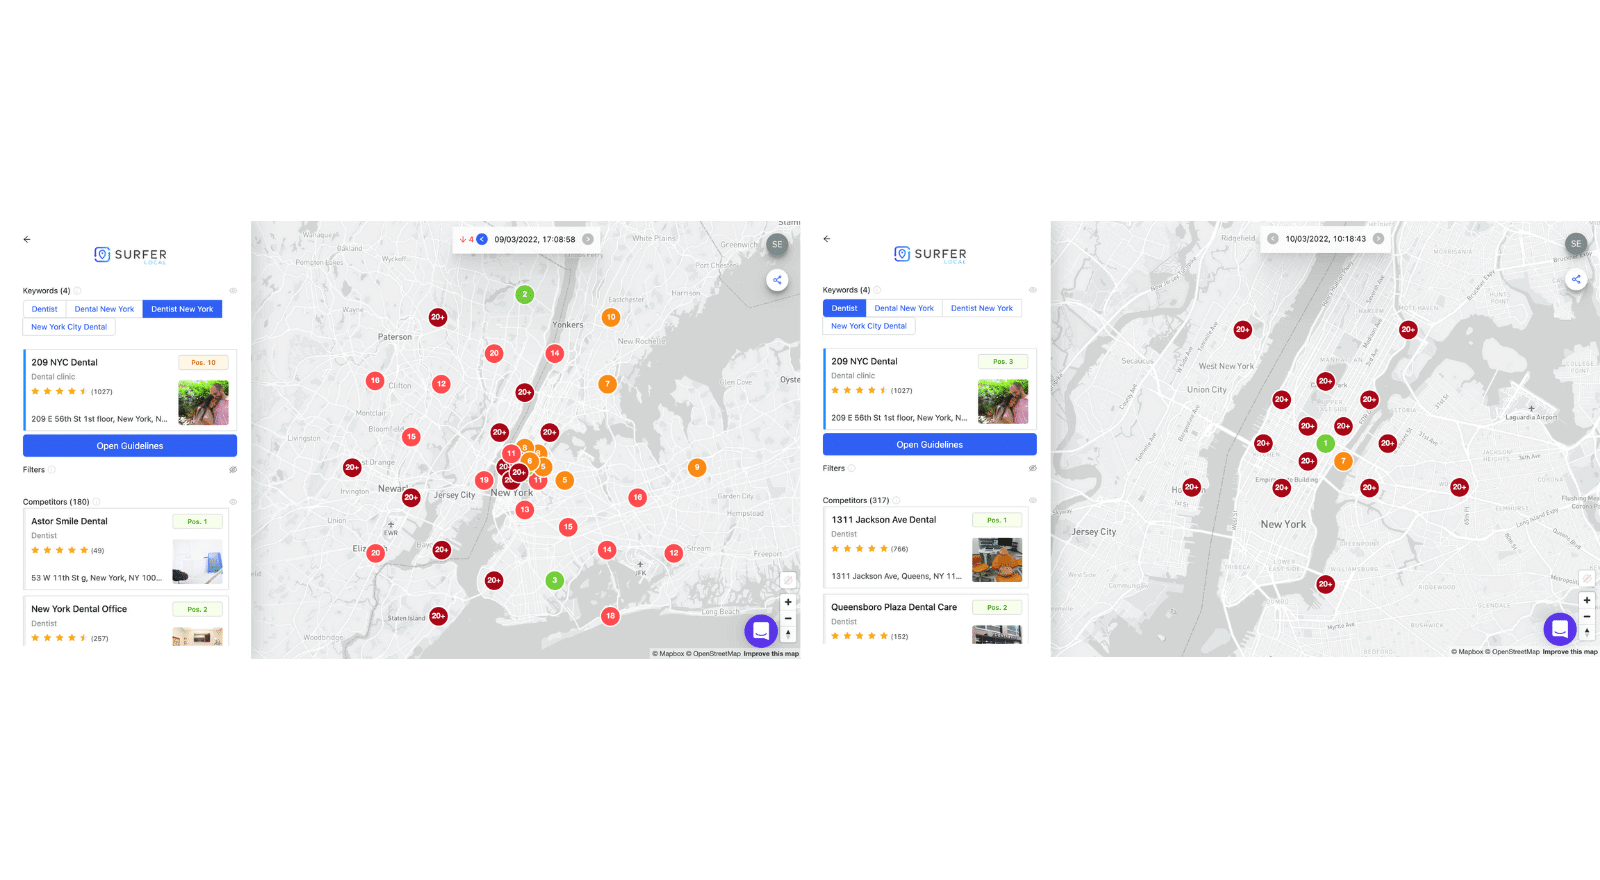The image size is (1600, 880).
Task: Zoom in on the 10/03/2022 map
Action: (1586, 600)
